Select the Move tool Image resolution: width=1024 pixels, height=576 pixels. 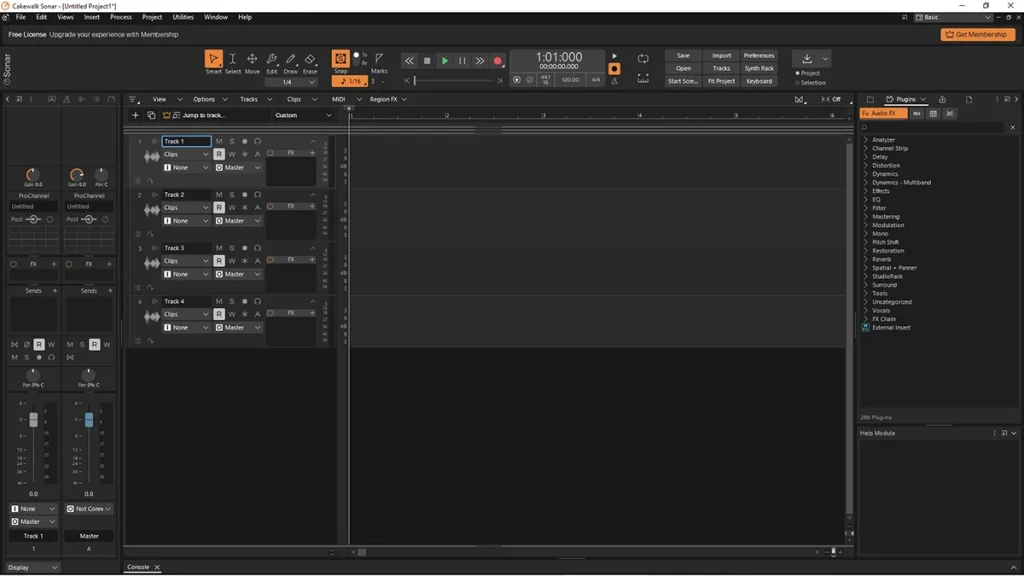(x=252, y=60)
